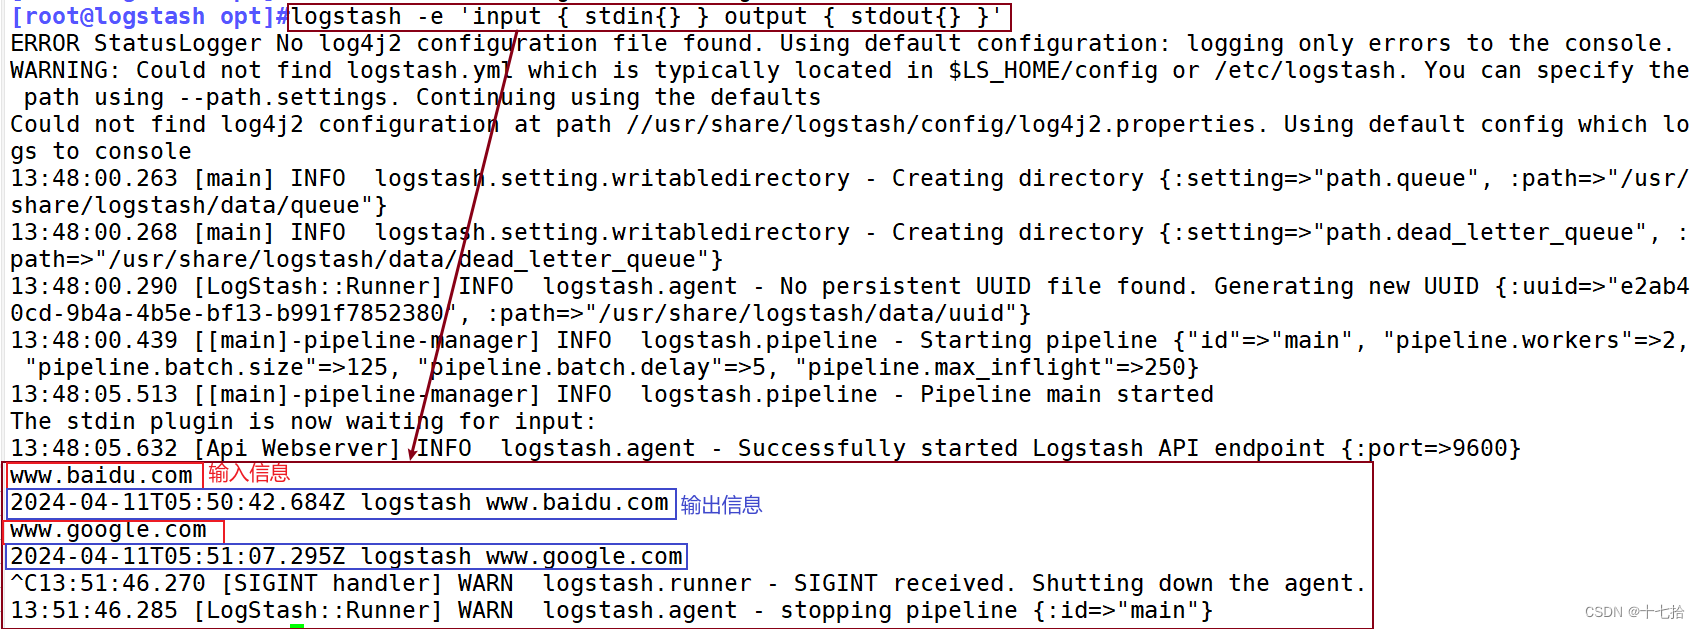
Task: Click the ERROR StatusLogger message line
Action: pos(842,44)
